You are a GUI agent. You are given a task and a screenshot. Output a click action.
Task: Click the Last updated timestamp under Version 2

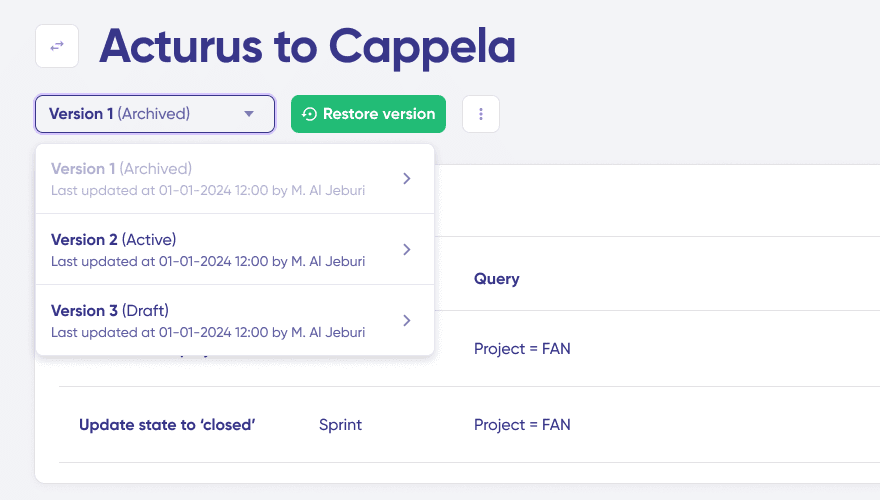208,262
